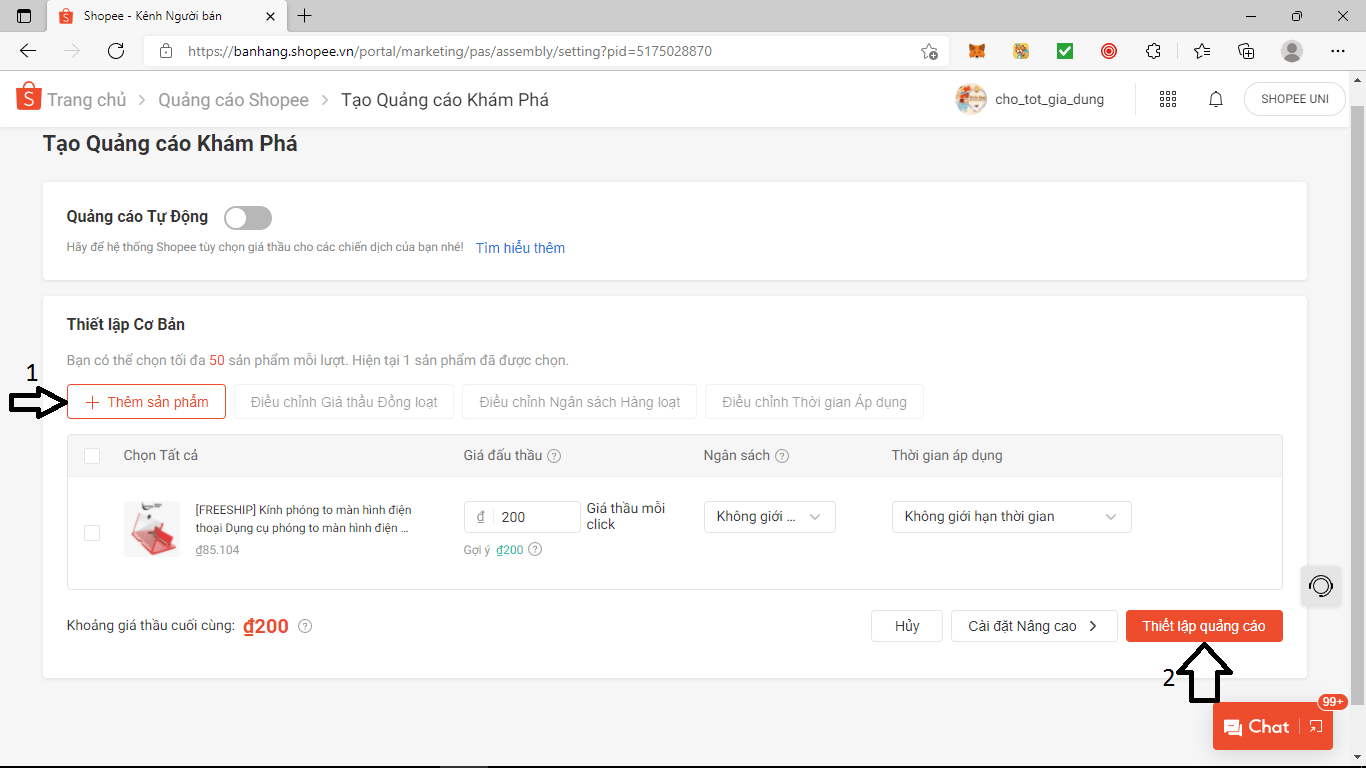The width and height of the screenshot is (1366, 768).
Task: Select the FREESHIP product row checkbox
Action: click(92, 533)
